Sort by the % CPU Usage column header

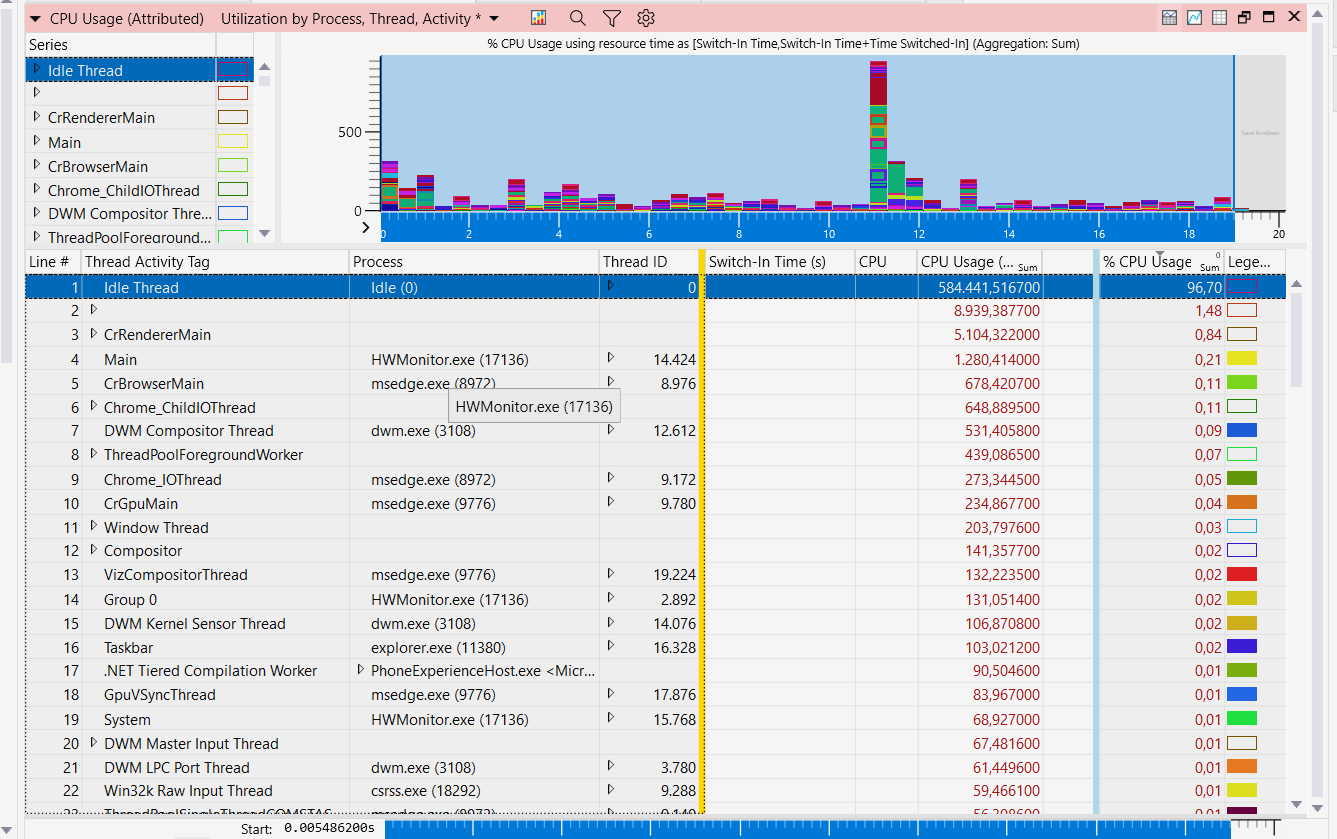point(1161,261)
